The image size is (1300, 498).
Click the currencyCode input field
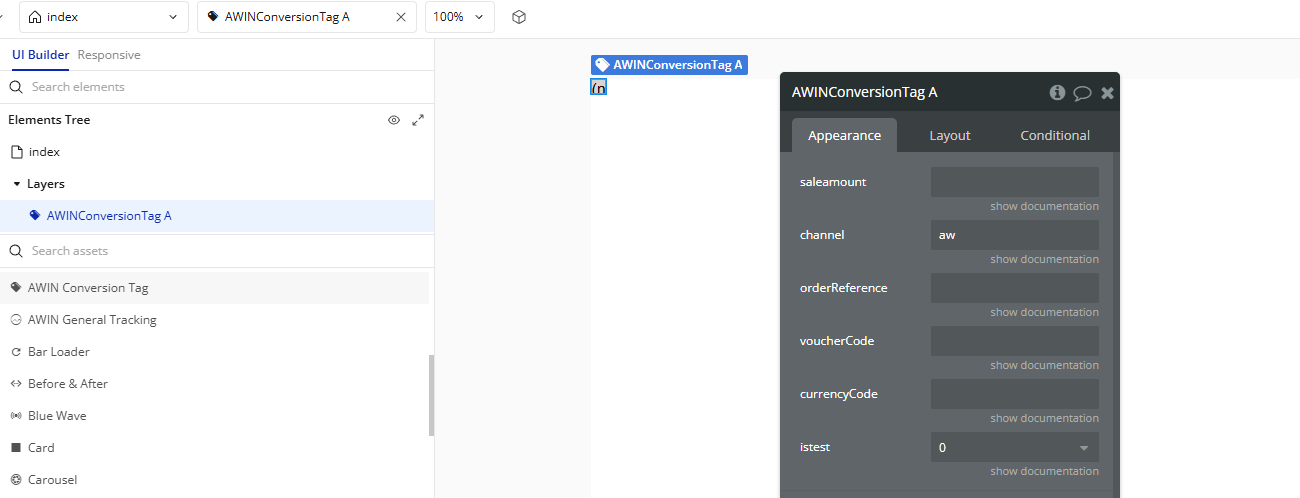click(x=1015, y=394)
